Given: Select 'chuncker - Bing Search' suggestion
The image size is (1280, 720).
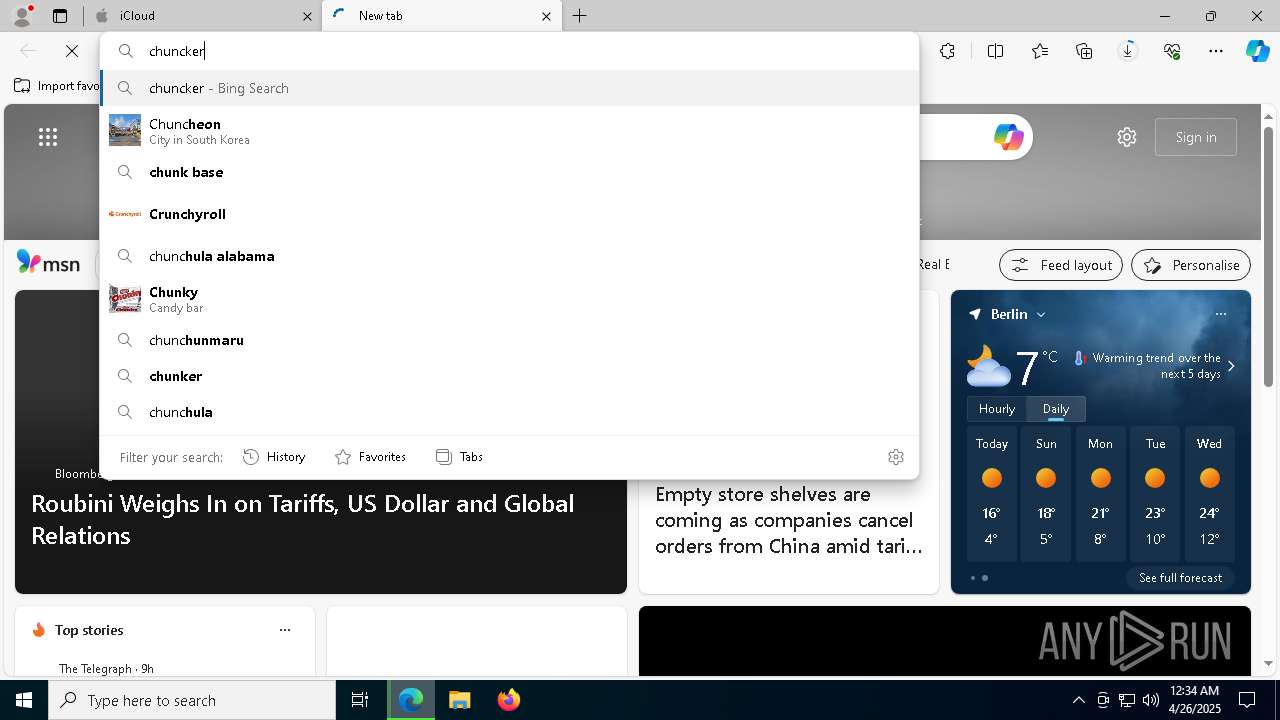Looking at the screenshot, I should [x=509, y=88].
